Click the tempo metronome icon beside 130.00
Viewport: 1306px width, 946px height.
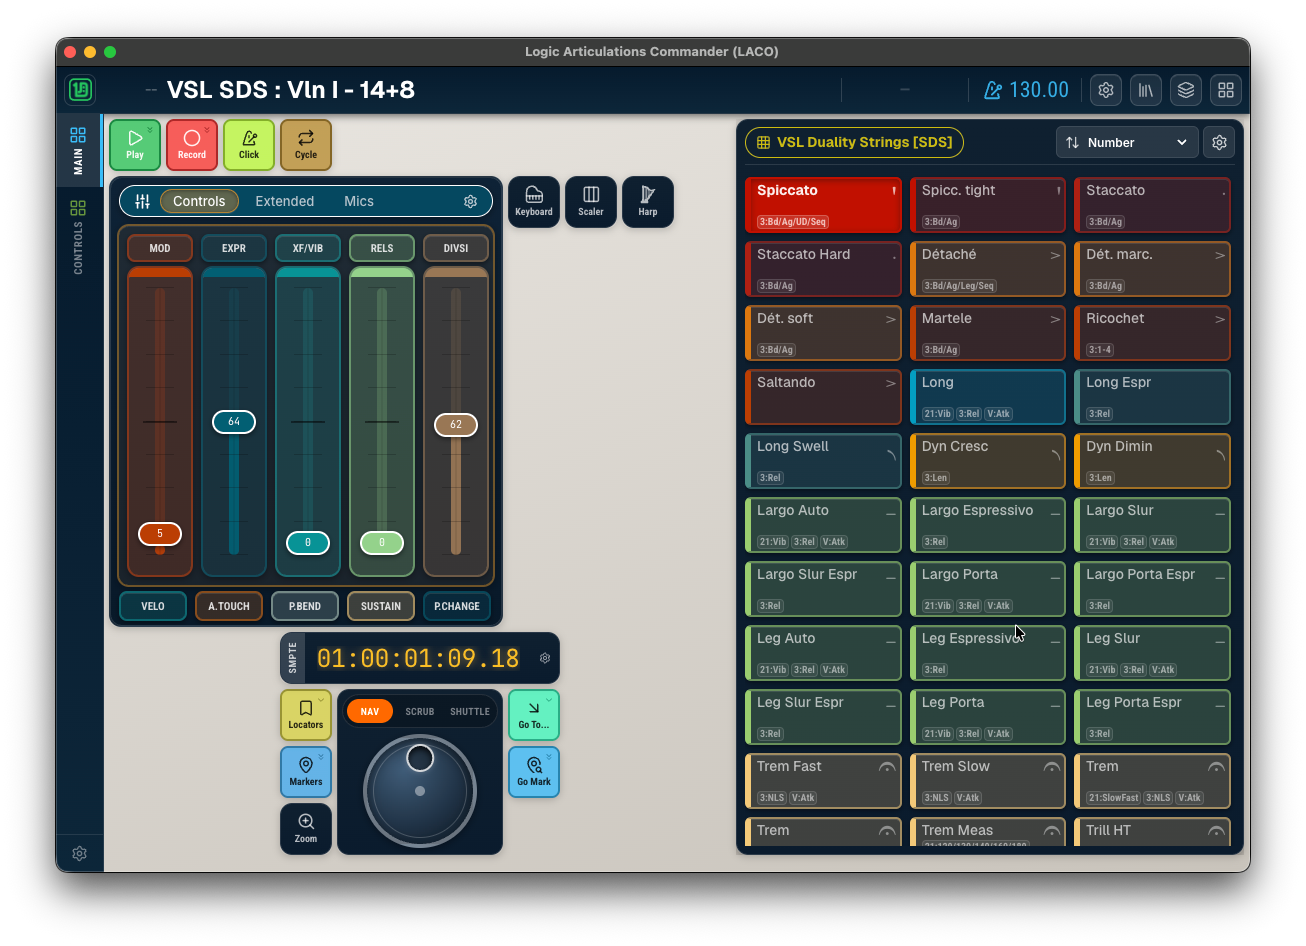(993, 90)
